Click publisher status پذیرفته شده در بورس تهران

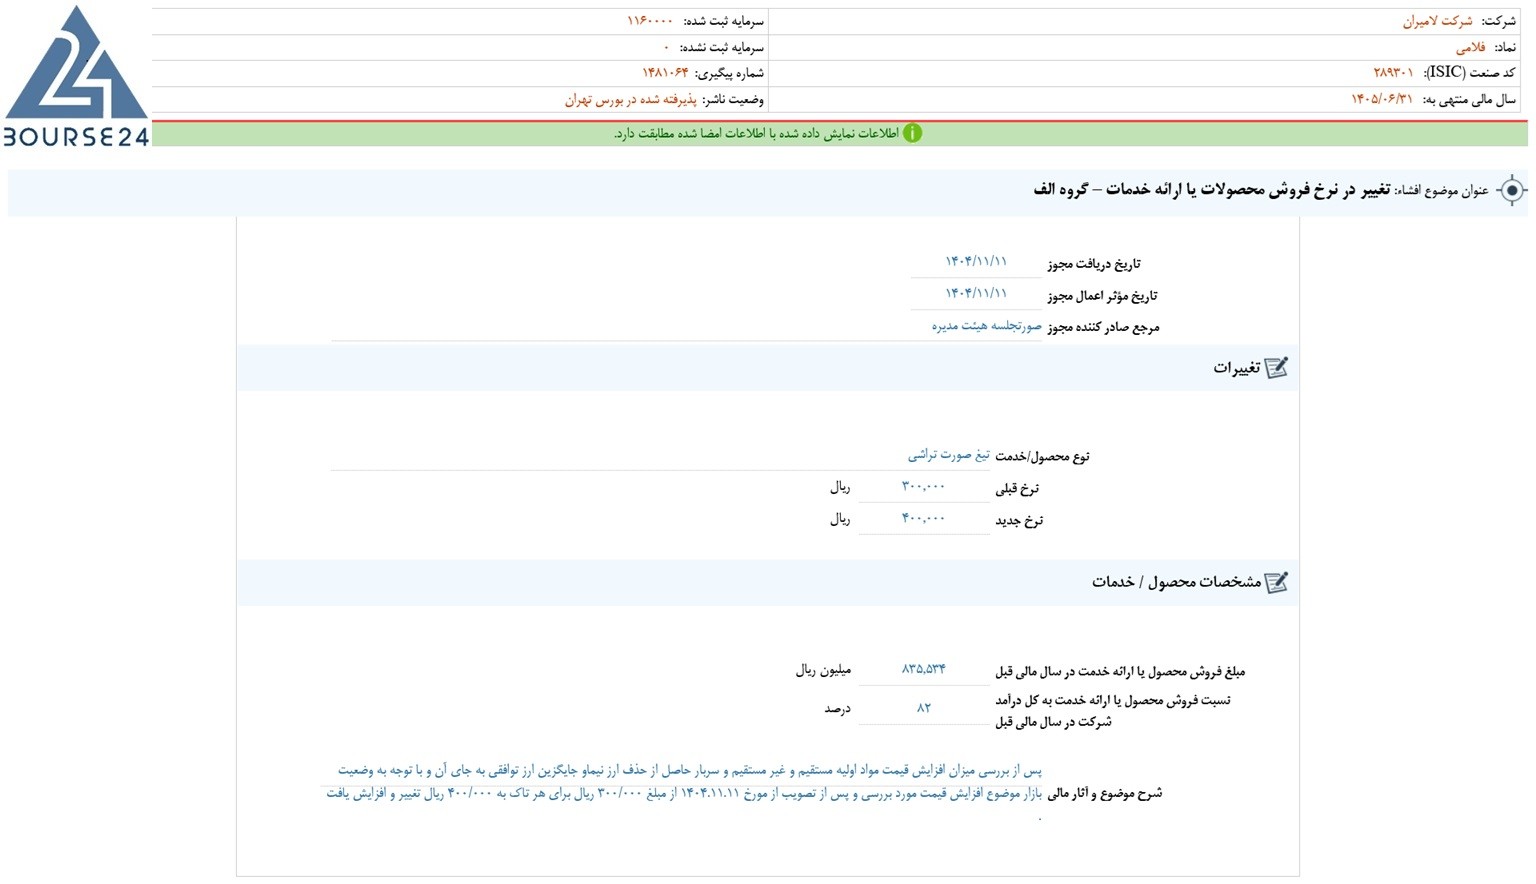point(630,100)
